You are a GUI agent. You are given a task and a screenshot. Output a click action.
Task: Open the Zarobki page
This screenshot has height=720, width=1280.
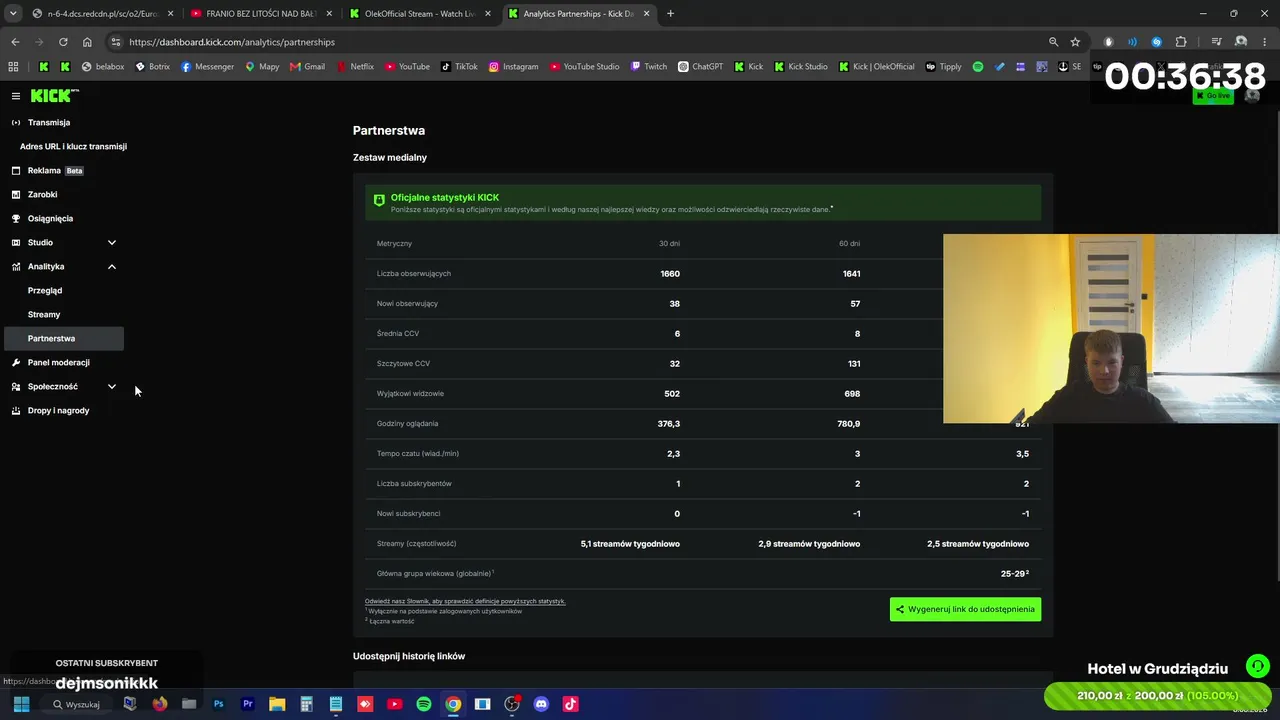tap(42, 194)
